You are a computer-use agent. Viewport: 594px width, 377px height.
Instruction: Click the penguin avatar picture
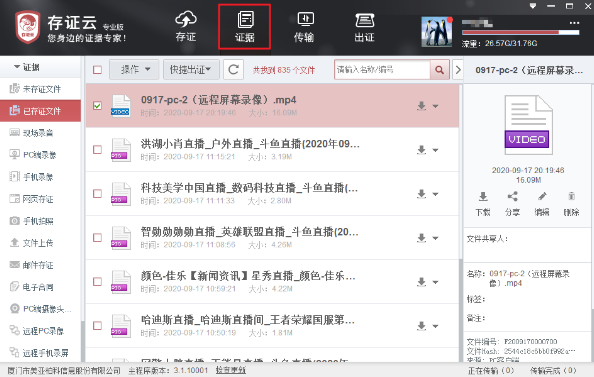pos(437,32)
